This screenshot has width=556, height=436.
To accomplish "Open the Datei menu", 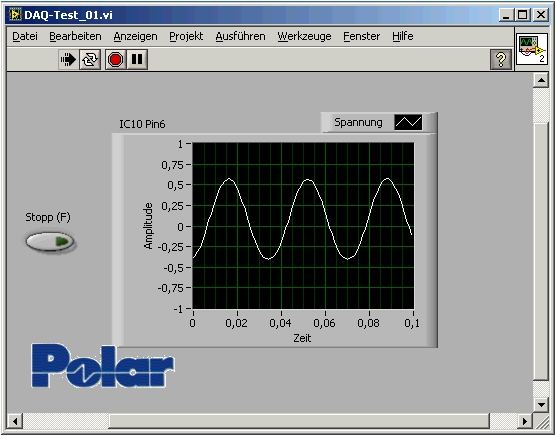I will [x=25, y=36].
